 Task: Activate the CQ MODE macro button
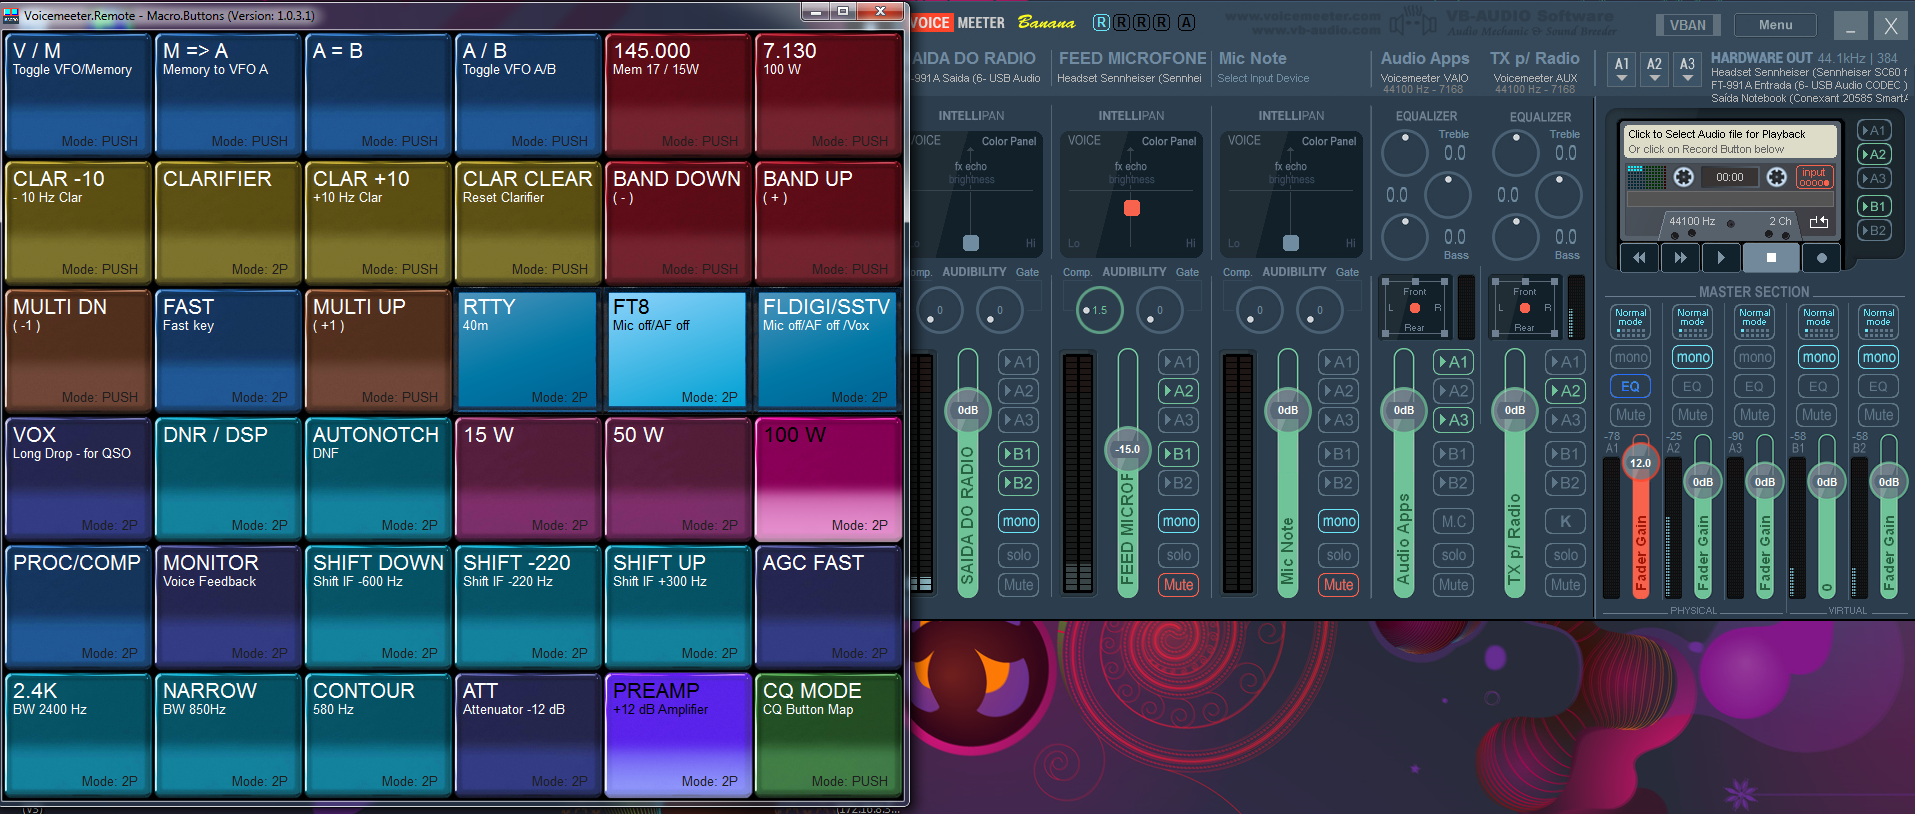click(x=828, y=734)
